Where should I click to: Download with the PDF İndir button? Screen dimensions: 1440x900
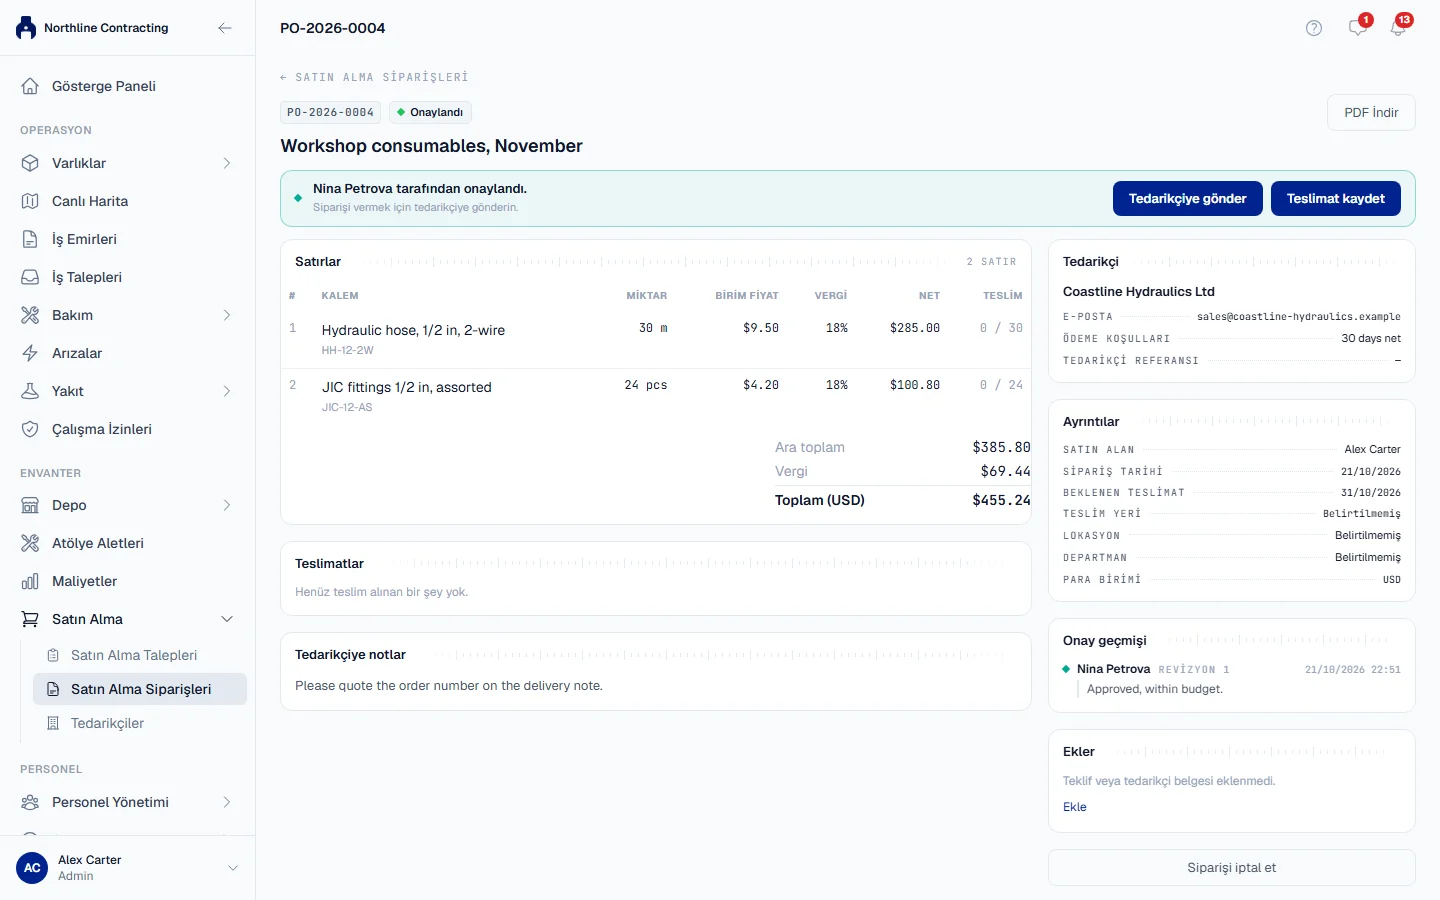1371,112
